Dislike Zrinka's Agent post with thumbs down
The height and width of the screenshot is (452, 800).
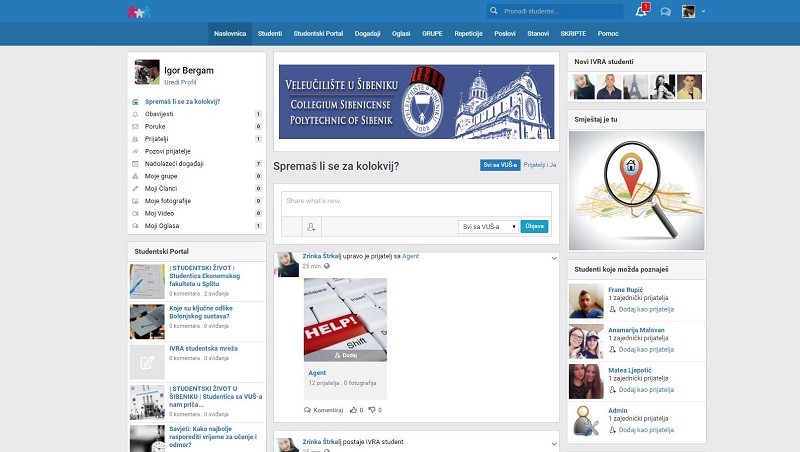click(x=372, y=409)
